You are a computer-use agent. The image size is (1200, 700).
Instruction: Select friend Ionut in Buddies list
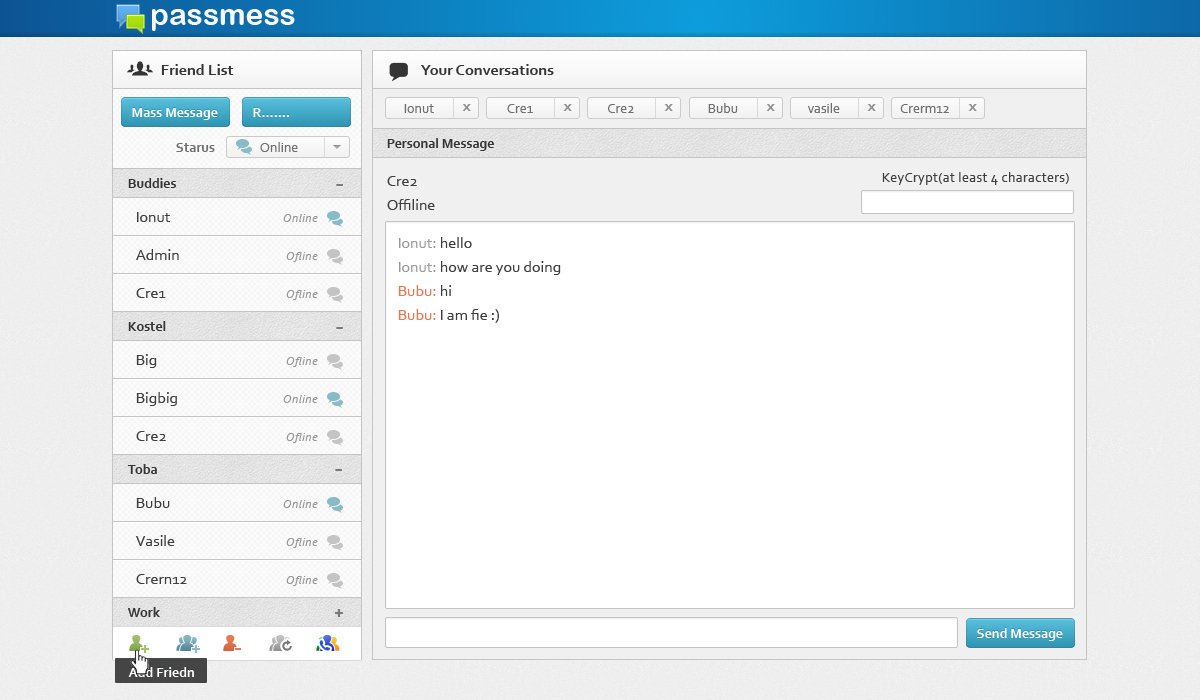point(237,217)
